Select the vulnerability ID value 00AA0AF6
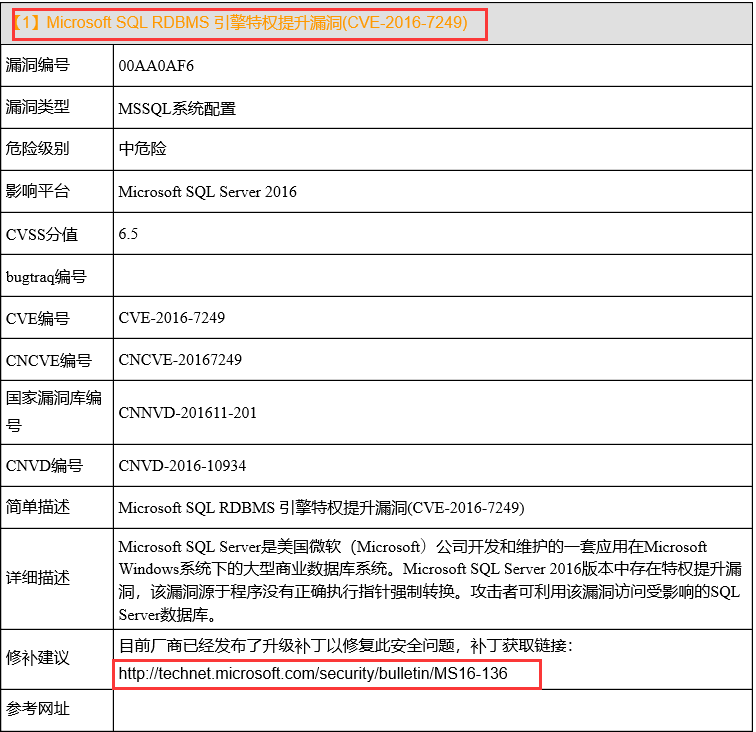The width and height of the screenshot is (756, 732). click(x=156, y=66)
